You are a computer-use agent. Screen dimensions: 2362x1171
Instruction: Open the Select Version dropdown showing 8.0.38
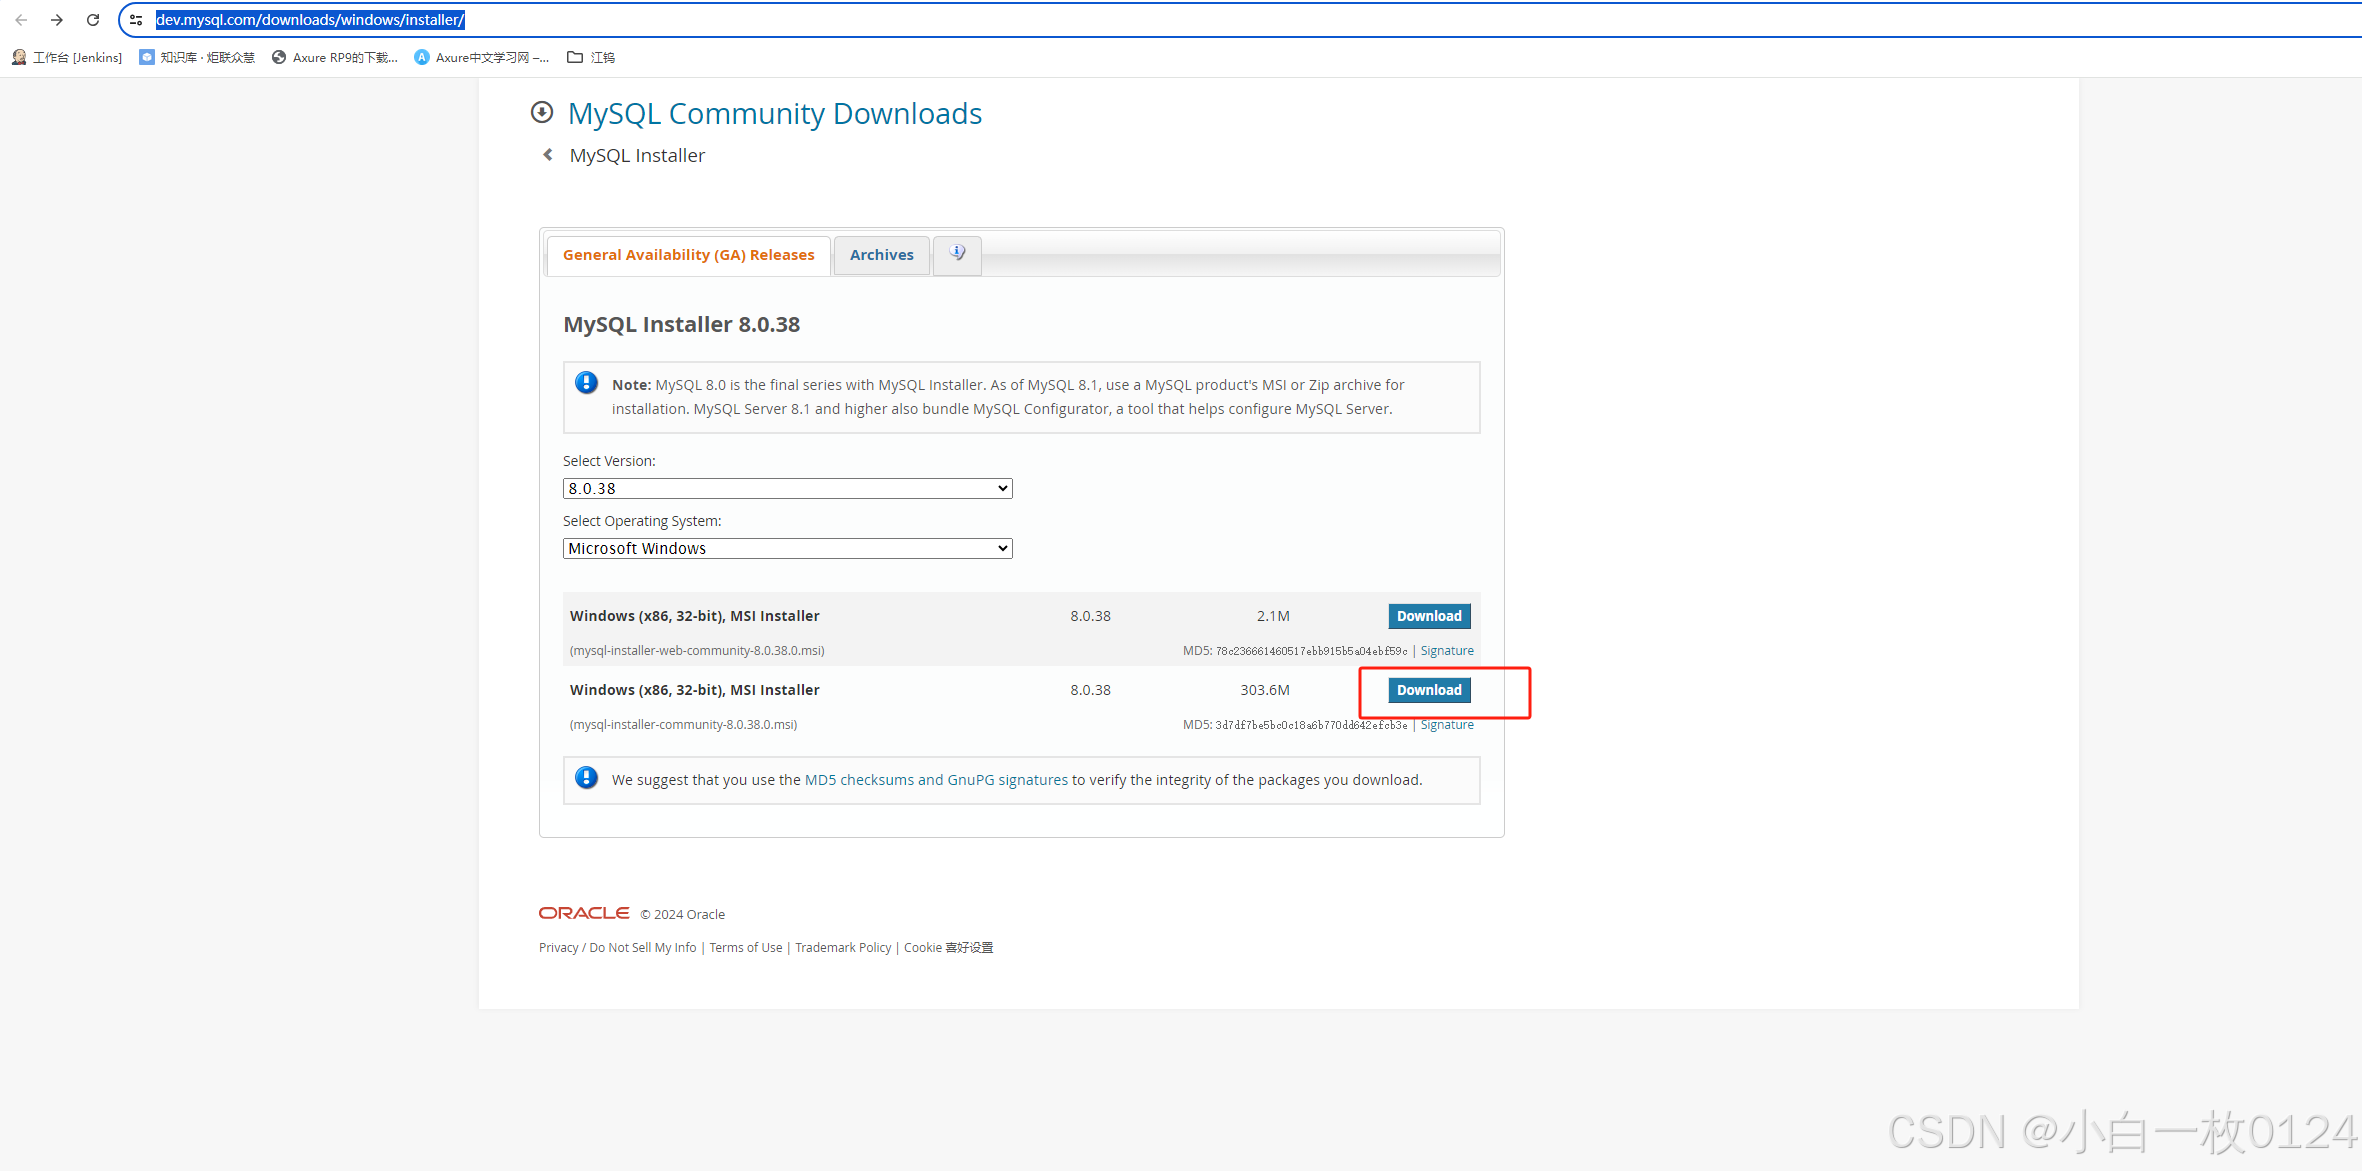pos(787,488)
